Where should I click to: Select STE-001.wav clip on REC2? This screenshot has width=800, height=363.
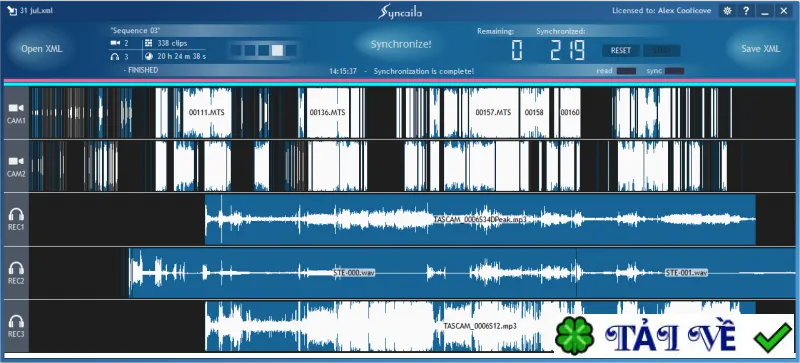click(x=686, y=273)
